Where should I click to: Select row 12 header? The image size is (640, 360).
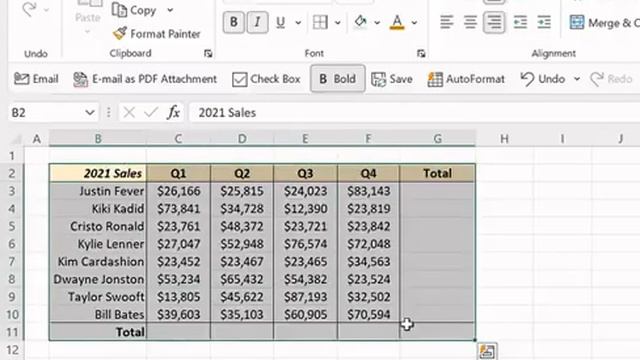pos(12,350)
